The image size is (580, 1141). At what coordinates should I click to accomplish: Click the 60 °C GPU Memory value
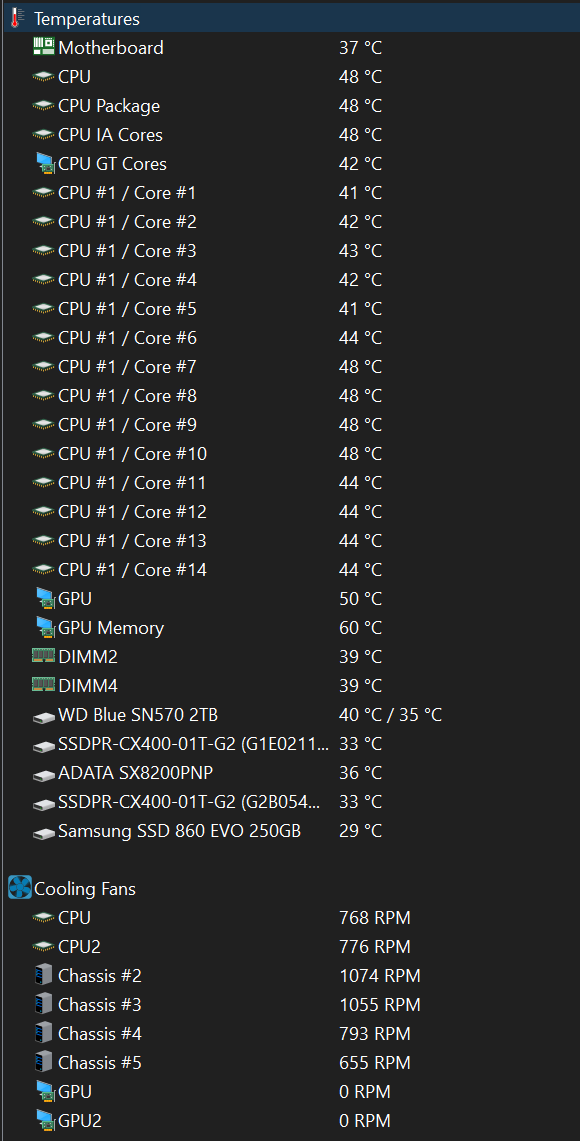pyautogui.click(x=360, y=627)
